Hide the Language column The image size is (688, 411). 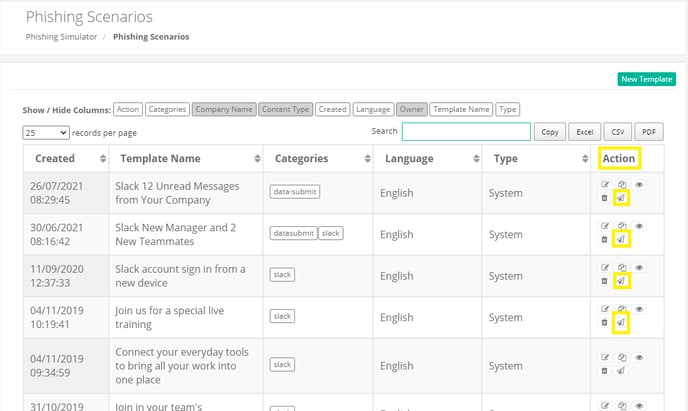pos(373,109)
